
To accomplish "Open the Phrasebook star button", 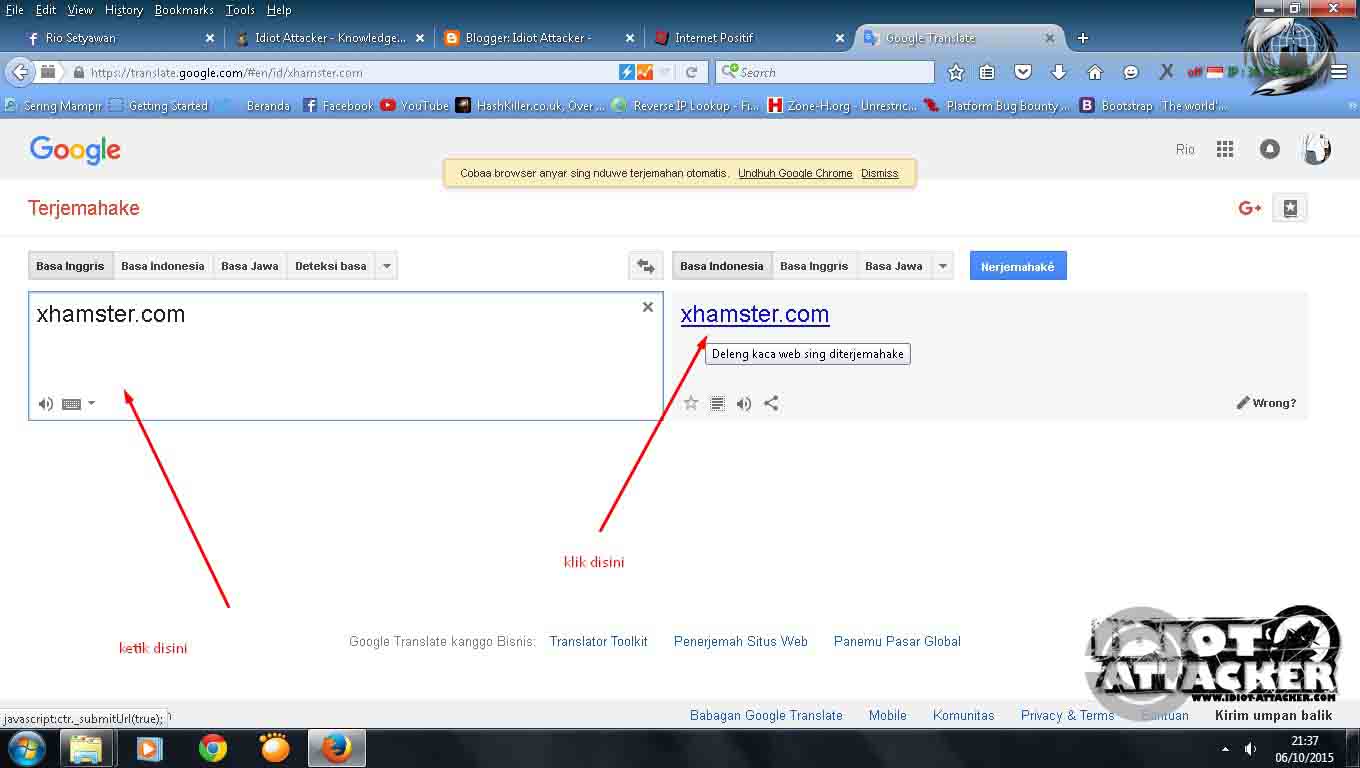I will tap(1290, 208).
